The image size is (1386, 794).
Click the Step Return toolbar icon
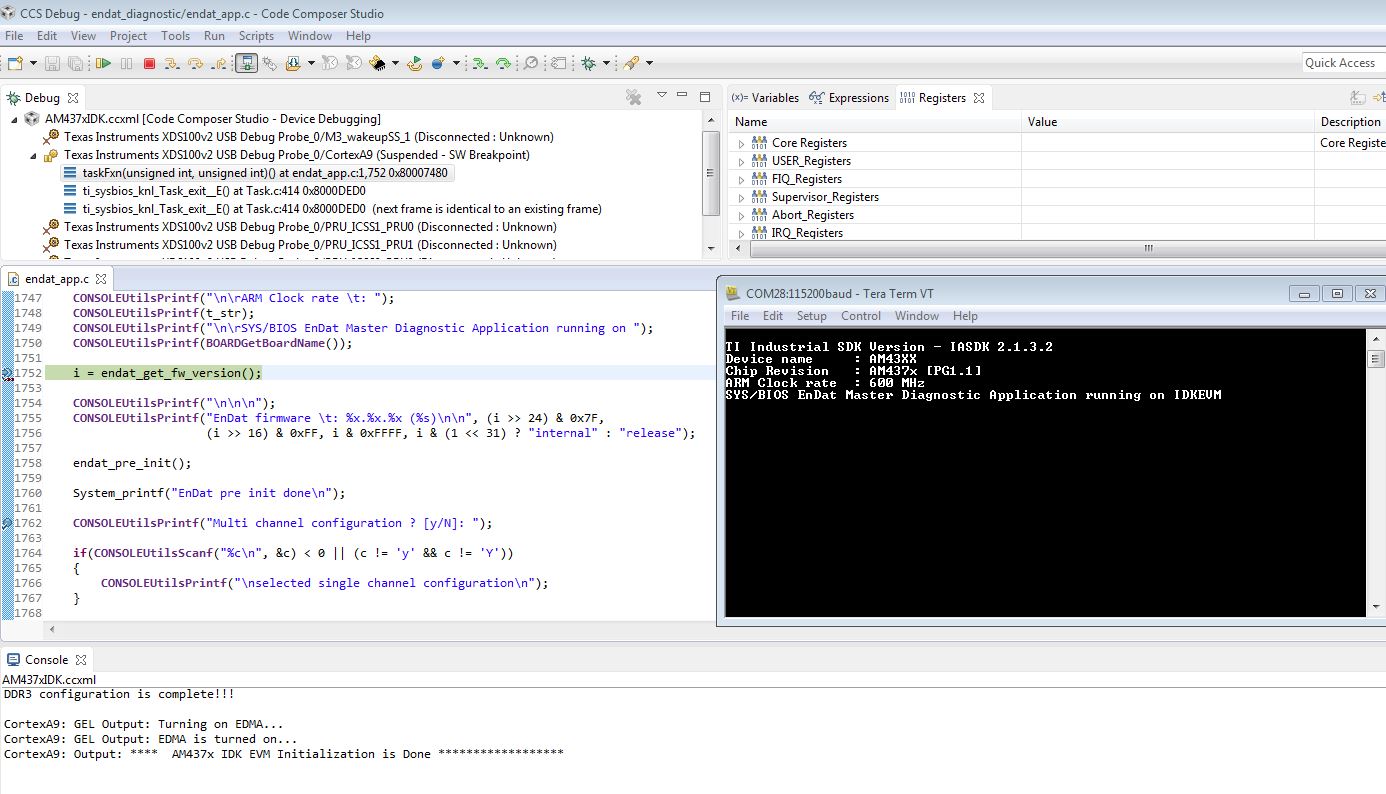coord(220,63)
